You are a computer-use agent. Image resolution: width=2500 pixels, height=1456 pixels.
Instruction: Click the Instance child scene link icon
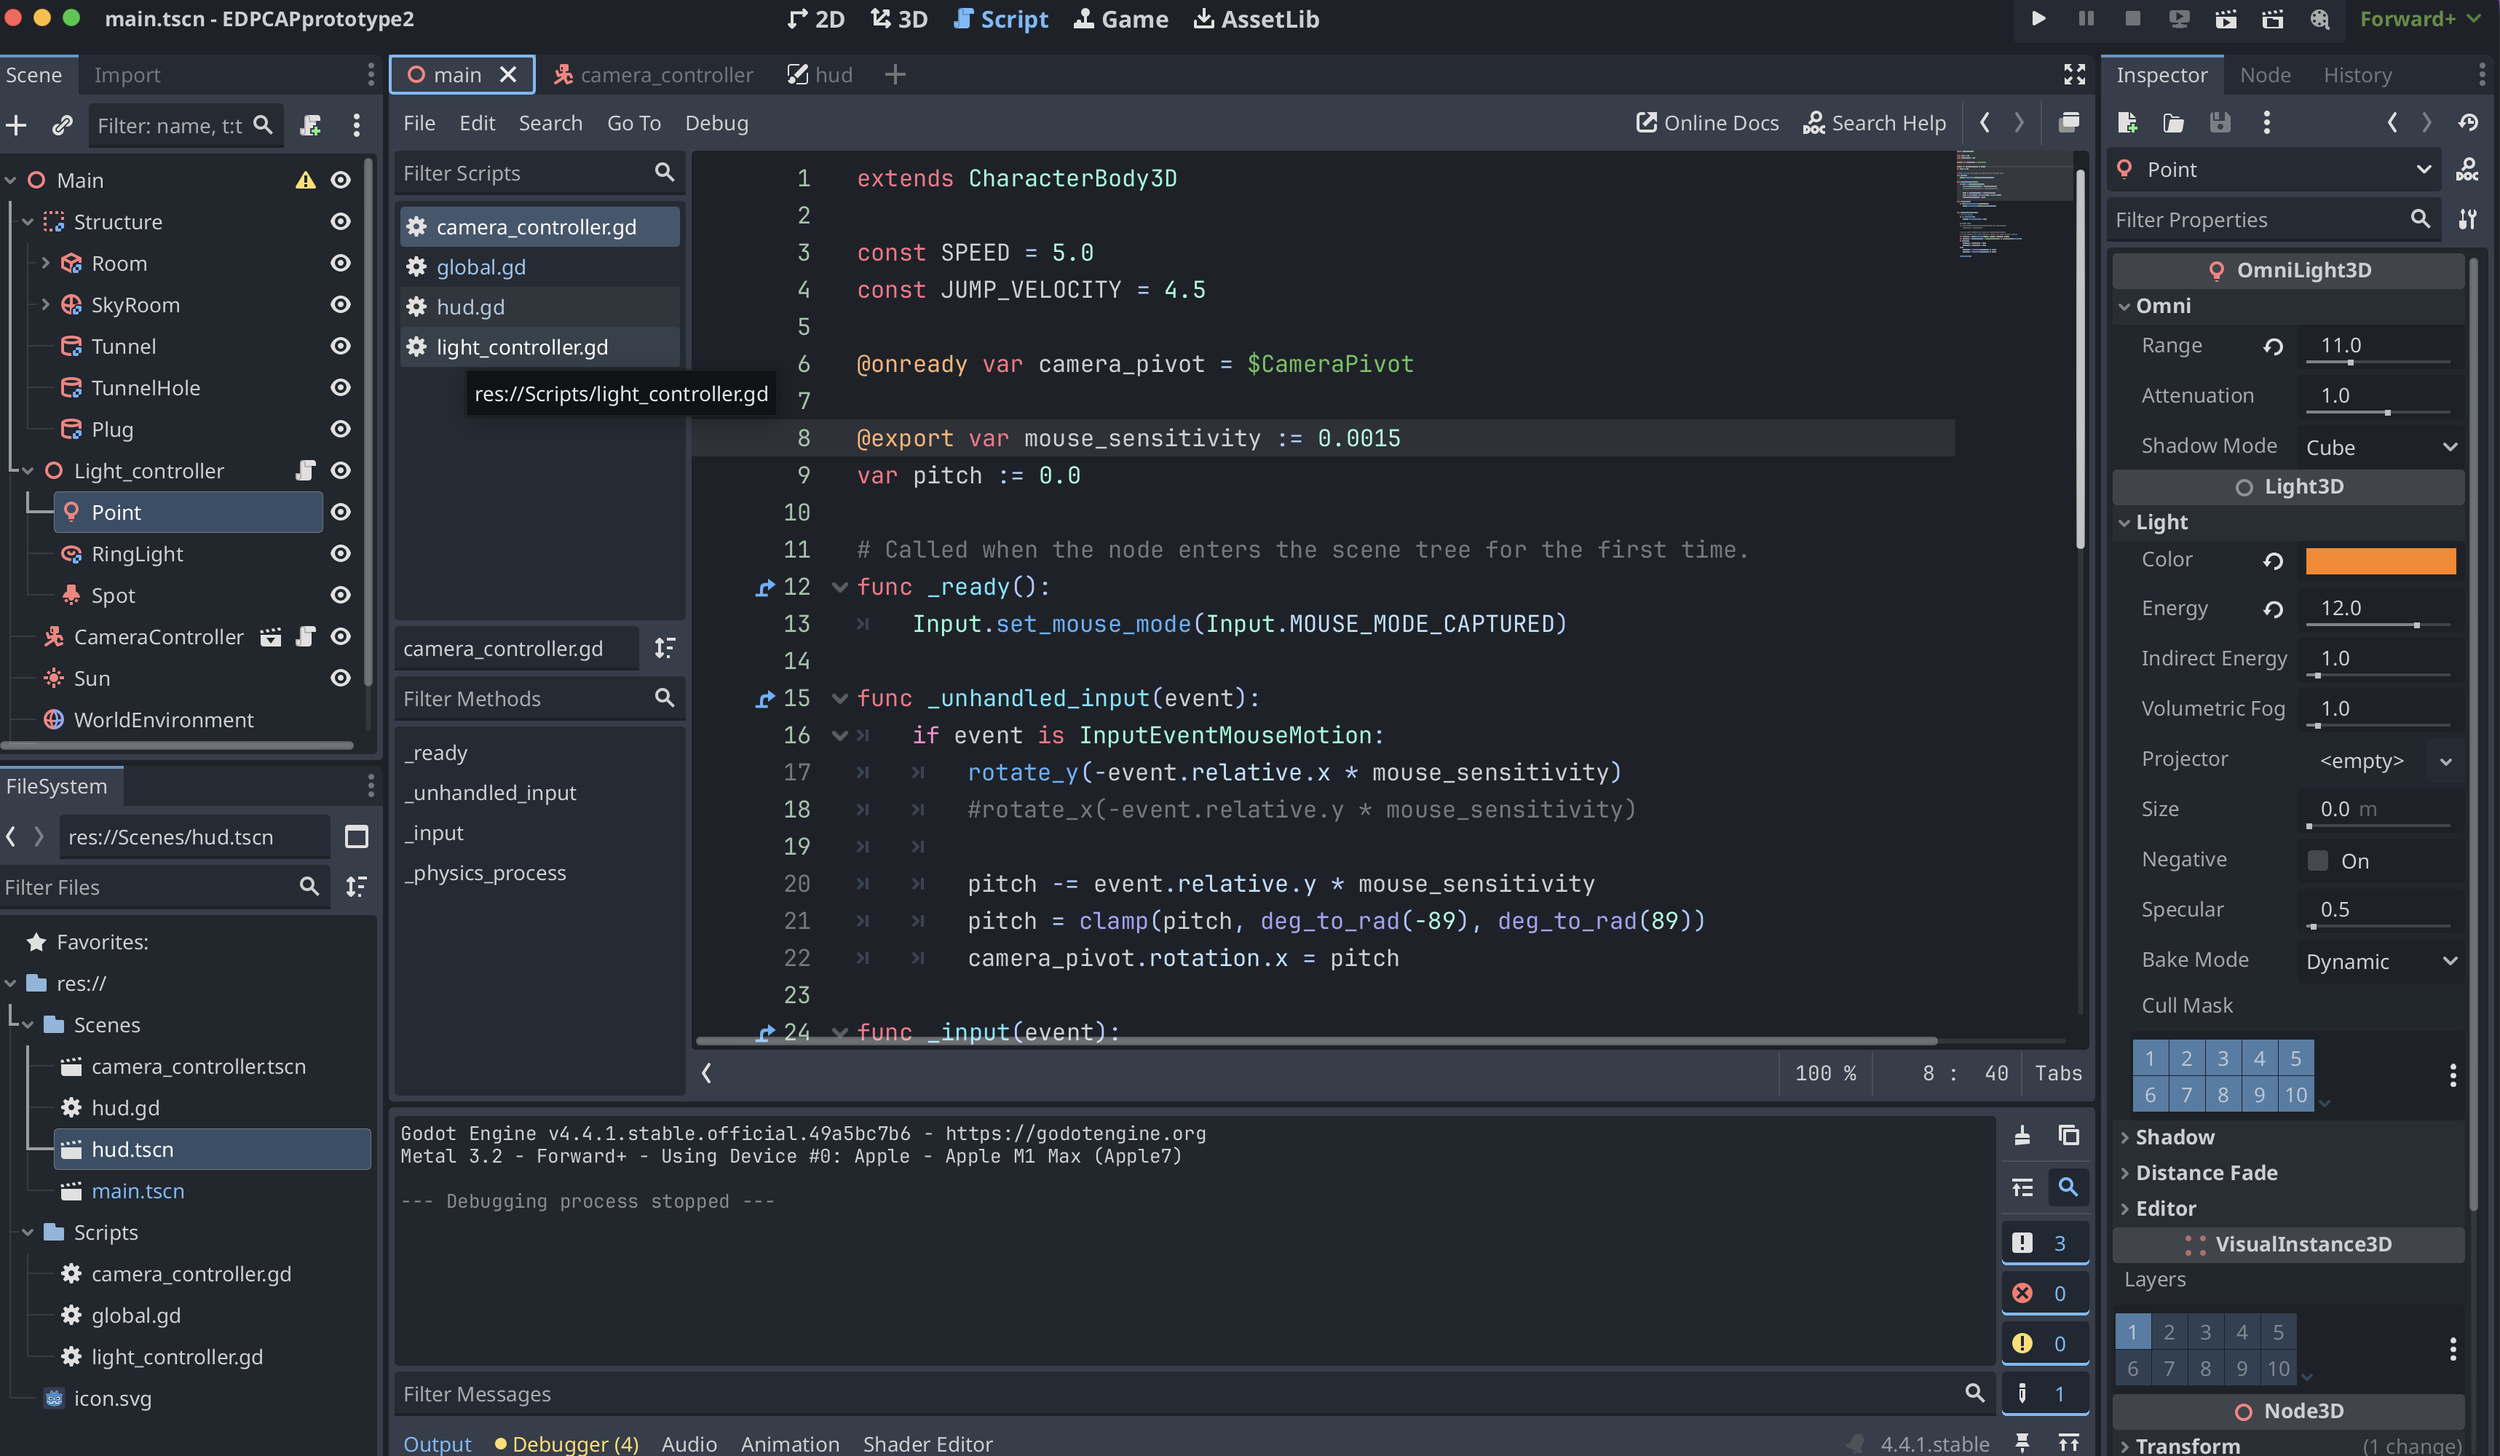click(62, 125)
